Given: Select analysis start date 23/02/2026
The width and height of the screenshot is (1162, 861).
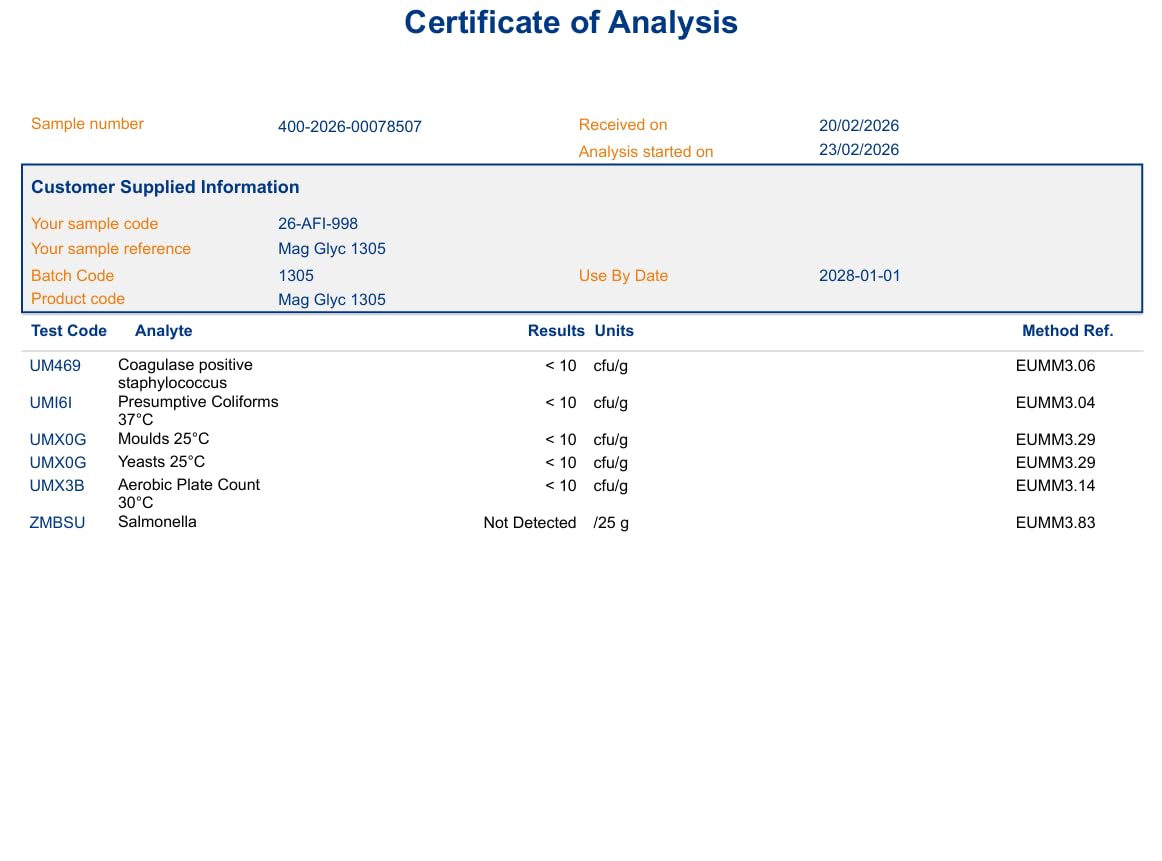Looking at the screenshot, I should click(x=859, y=150).
